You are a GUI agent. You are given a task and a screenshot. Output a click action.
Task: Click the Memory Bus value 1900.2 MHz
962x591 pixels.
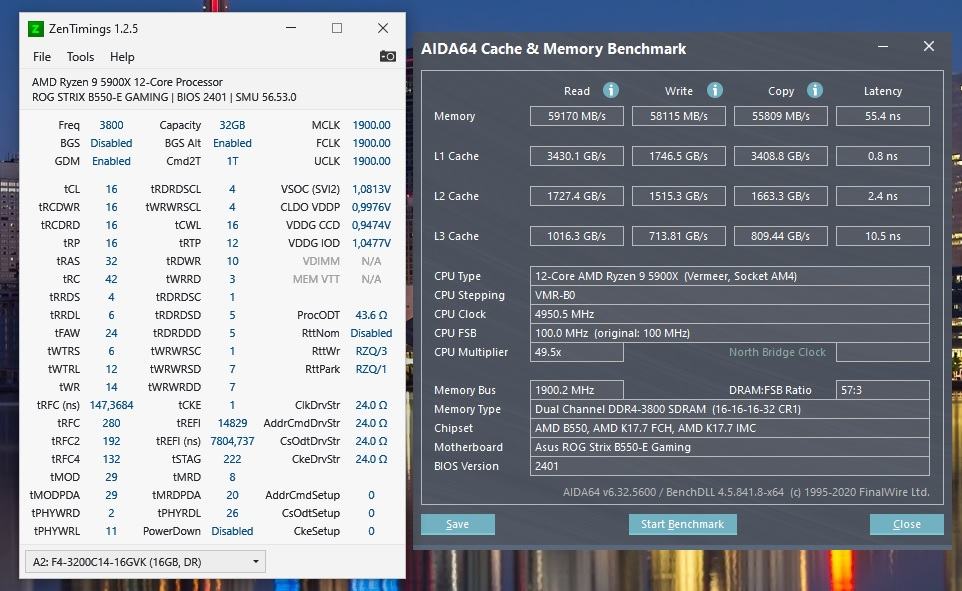pyautogui.click(x=577, y=390)
